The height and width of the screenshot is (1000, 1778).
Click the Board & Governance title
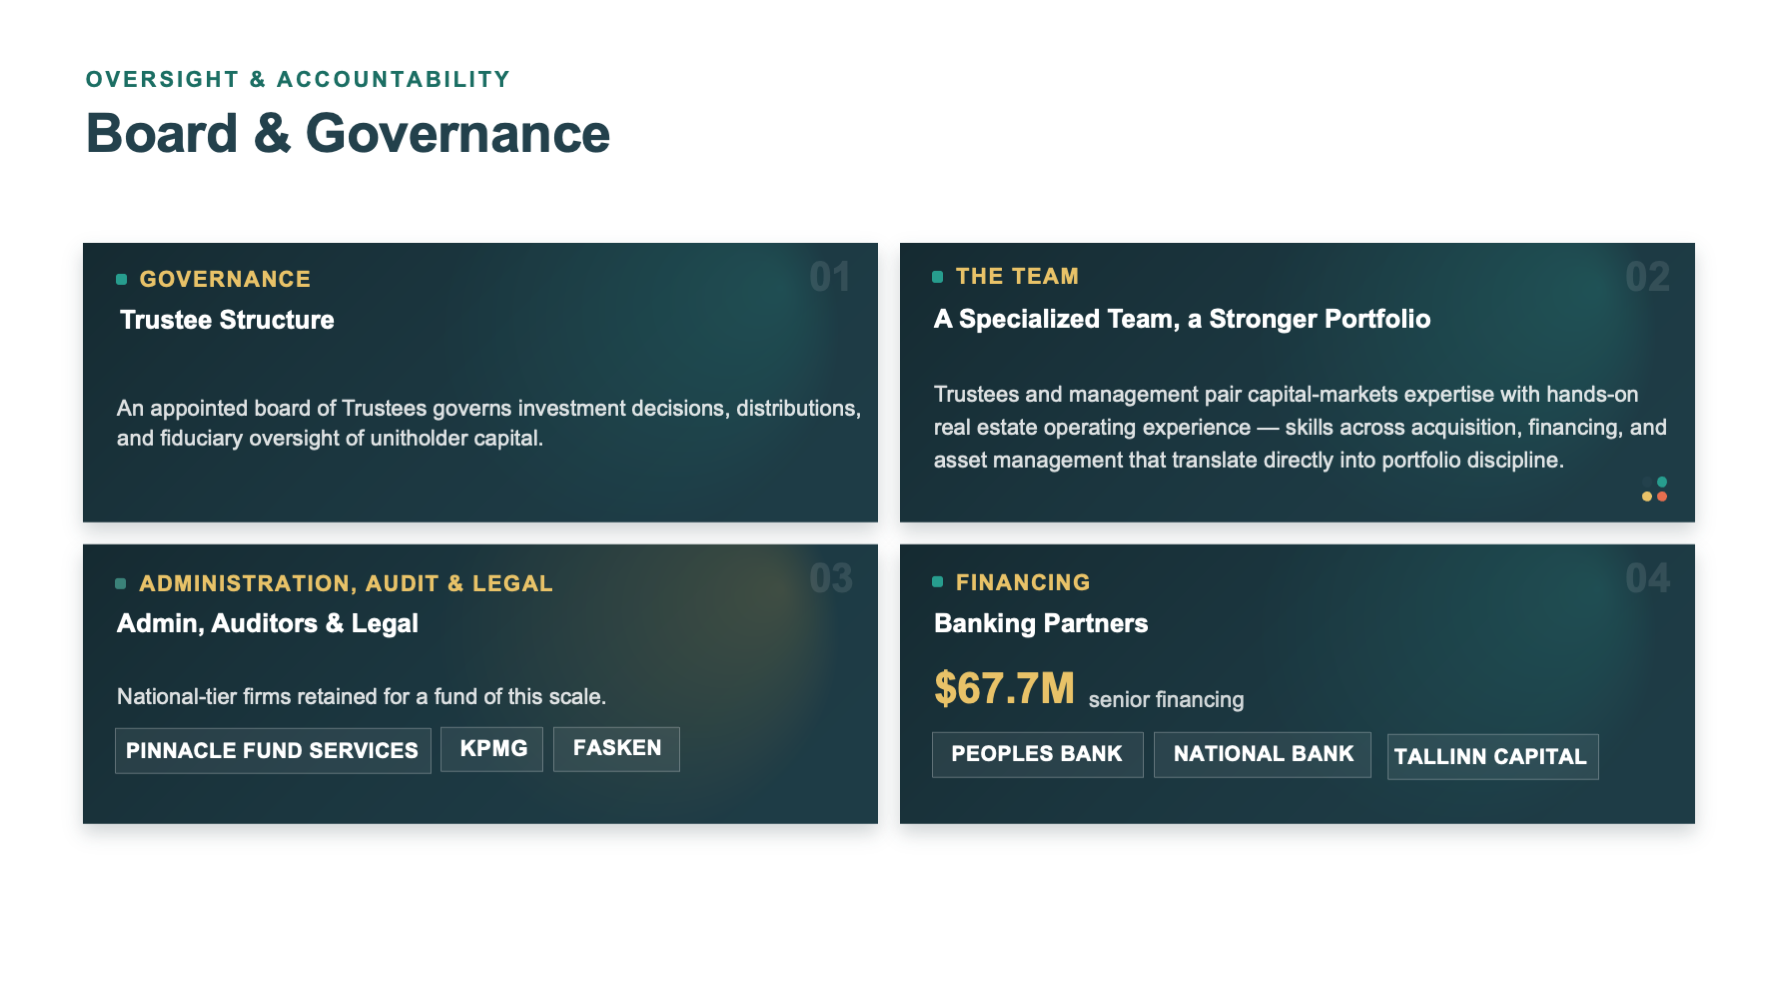pos(348,133)
